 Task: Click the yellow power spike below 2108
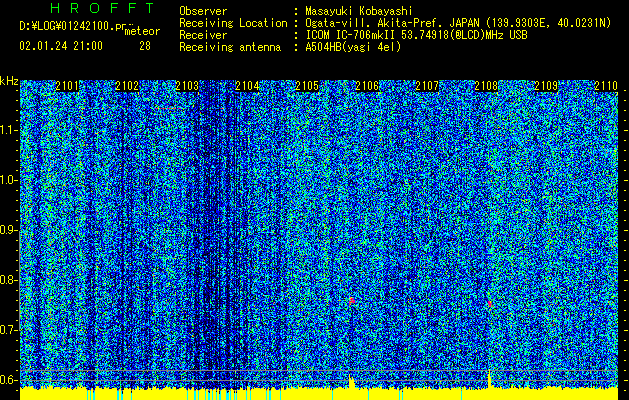tap(489, 380)
